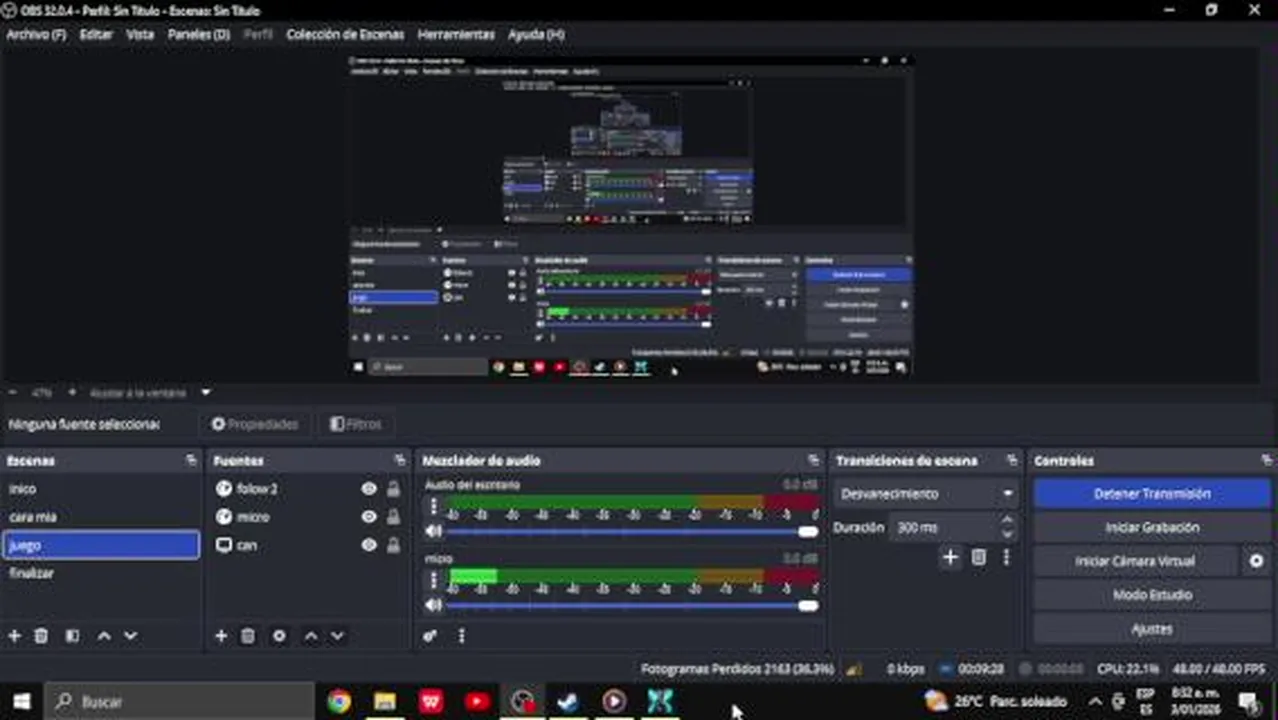Open the Archivo (F) menu
The height and width of the screenshot is (720, 1278).
[36, 34]
